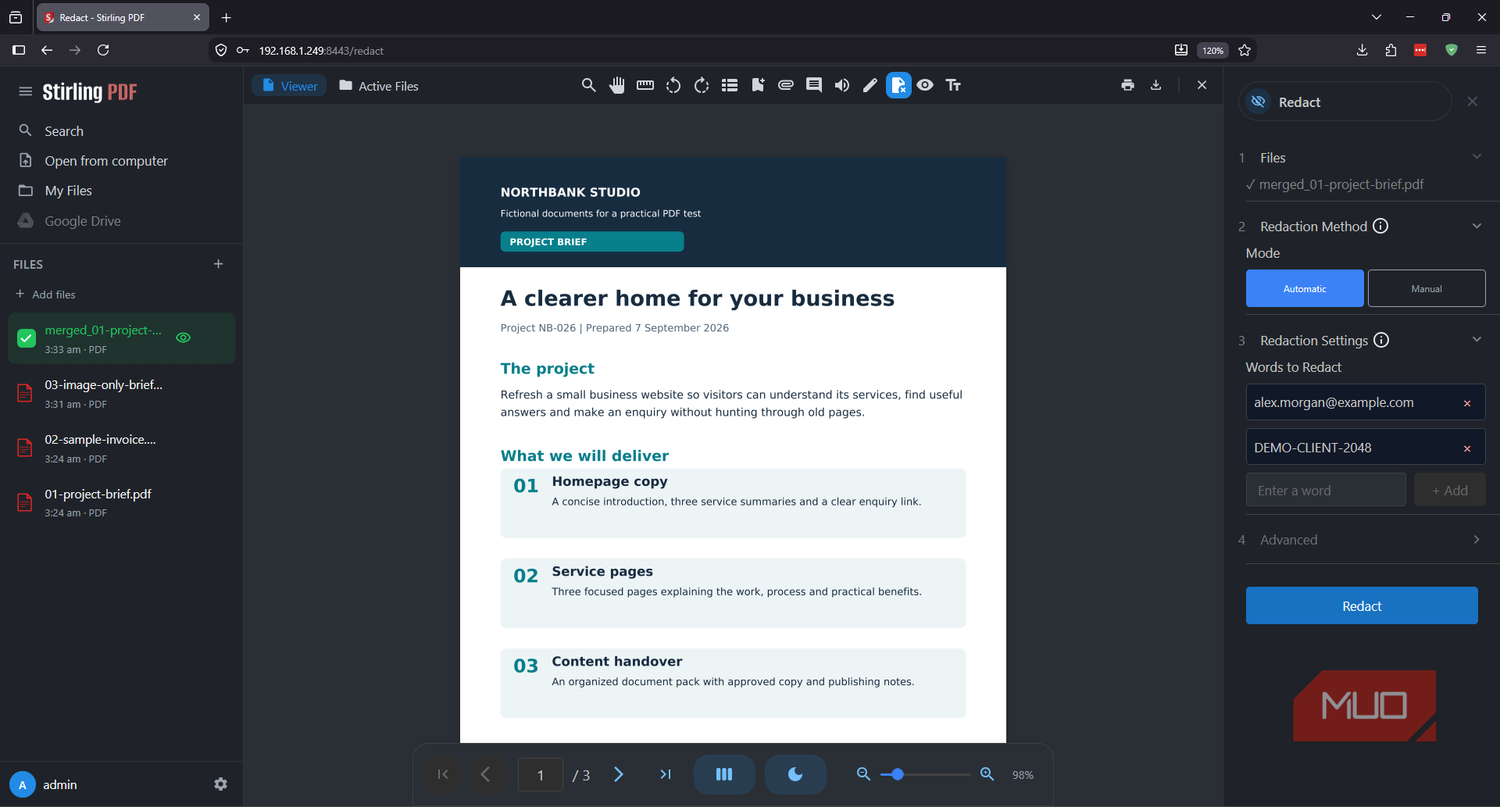Select Manual redaction mode
The height and width of the screenshot is (807, 1500).
(x=1427, y=288)
